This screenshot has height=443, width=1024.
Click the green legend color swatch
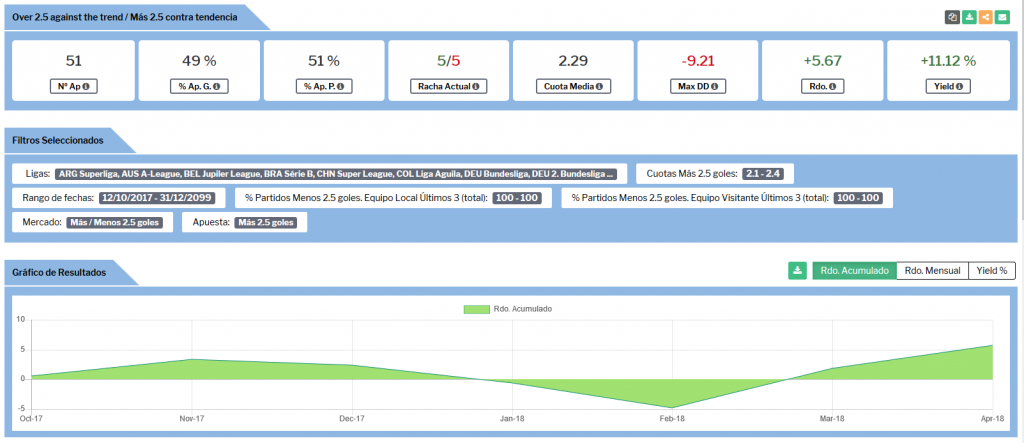(x=476, y=309)
